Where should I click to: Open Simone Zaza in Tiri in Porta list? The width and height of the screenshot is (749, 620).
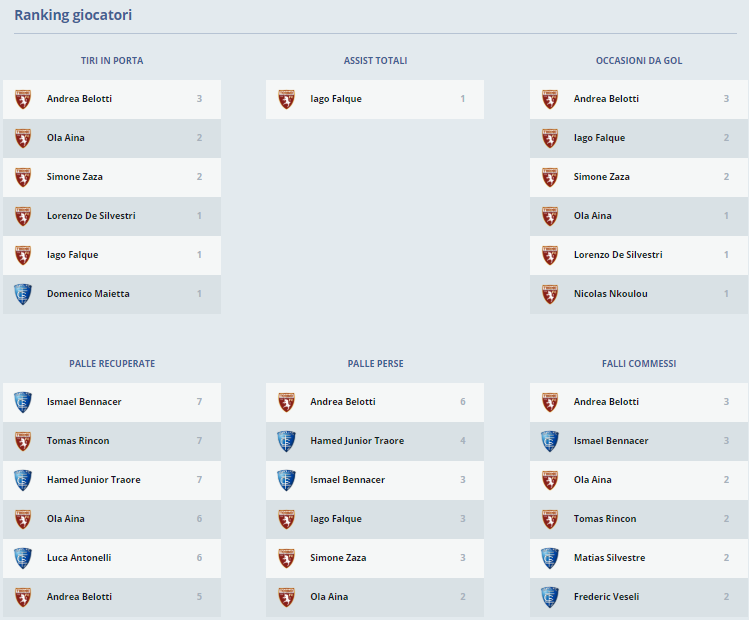point(75,177)
